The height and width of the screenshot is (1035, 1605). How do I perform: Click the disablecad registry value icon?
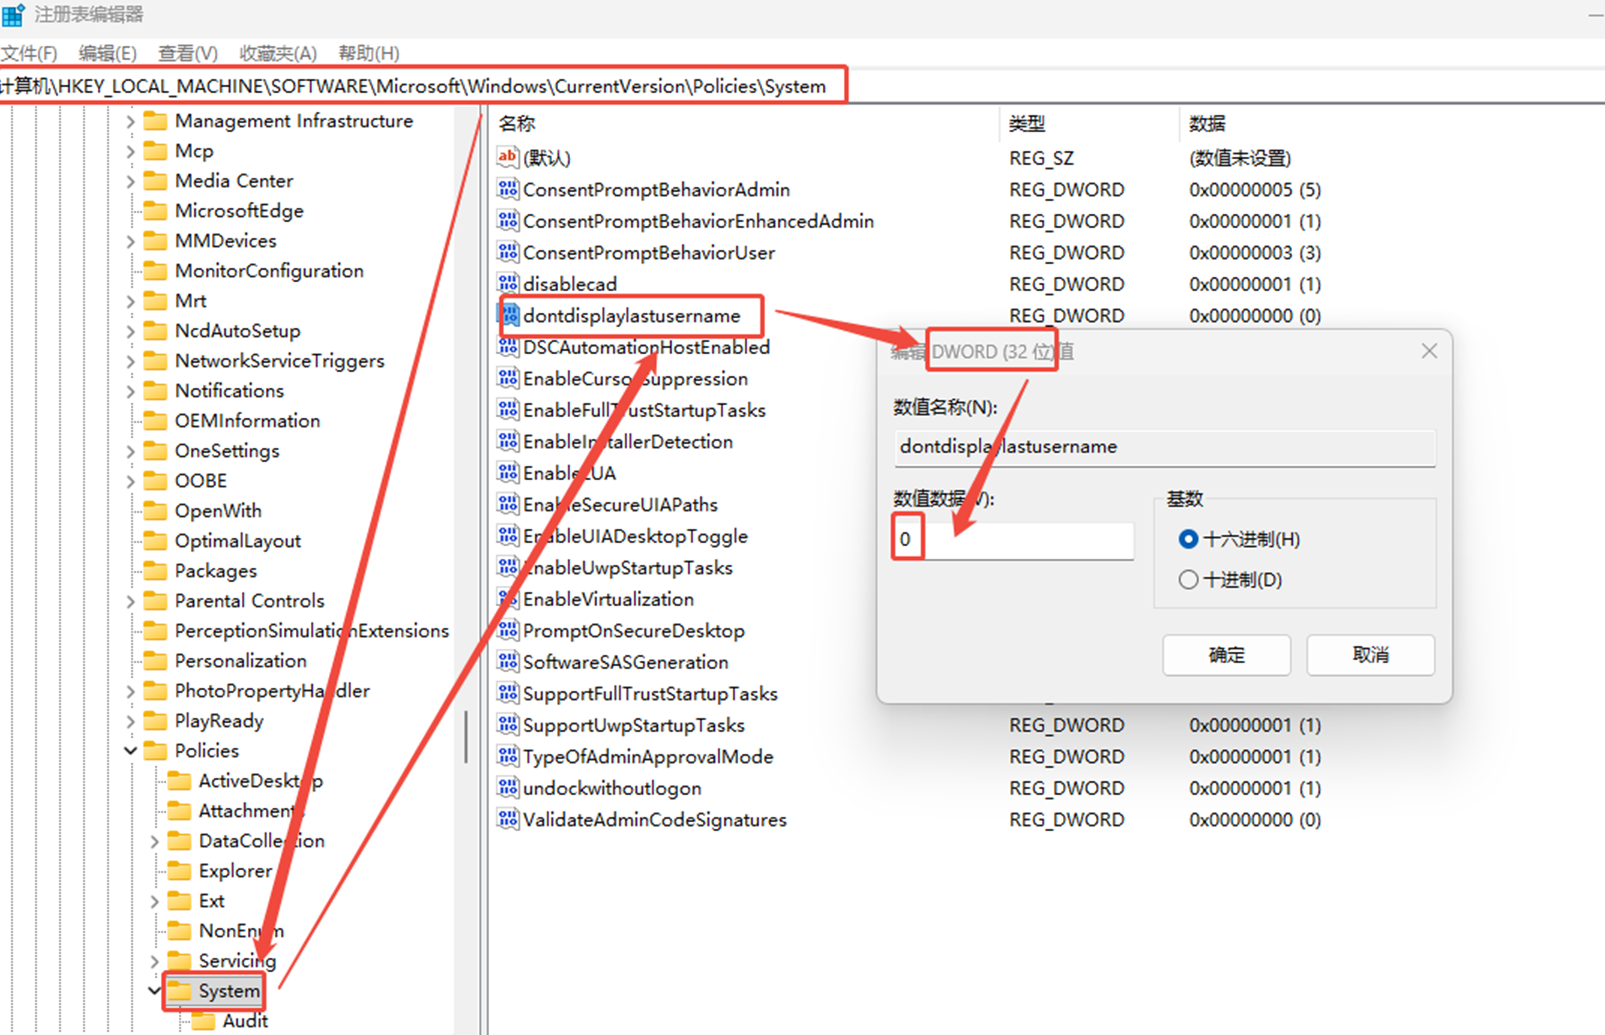[x=508, y=284]
